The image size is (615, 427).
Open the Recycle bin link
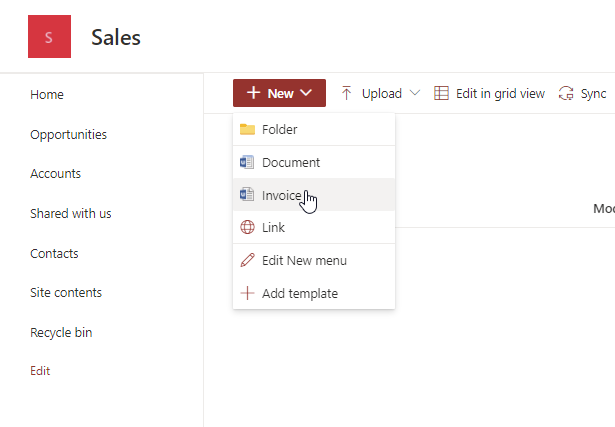(x=61, y=332)
